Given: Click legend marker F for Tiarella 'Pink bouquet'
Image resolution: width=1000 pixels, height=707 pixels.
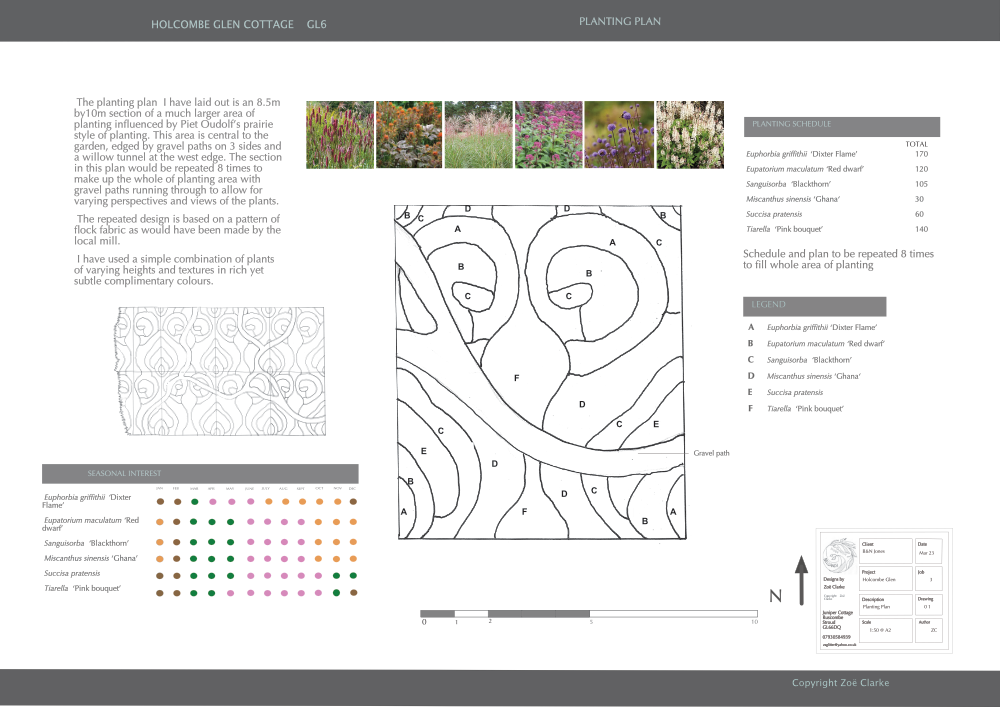Looking at the screenshot, I should 750,409.
